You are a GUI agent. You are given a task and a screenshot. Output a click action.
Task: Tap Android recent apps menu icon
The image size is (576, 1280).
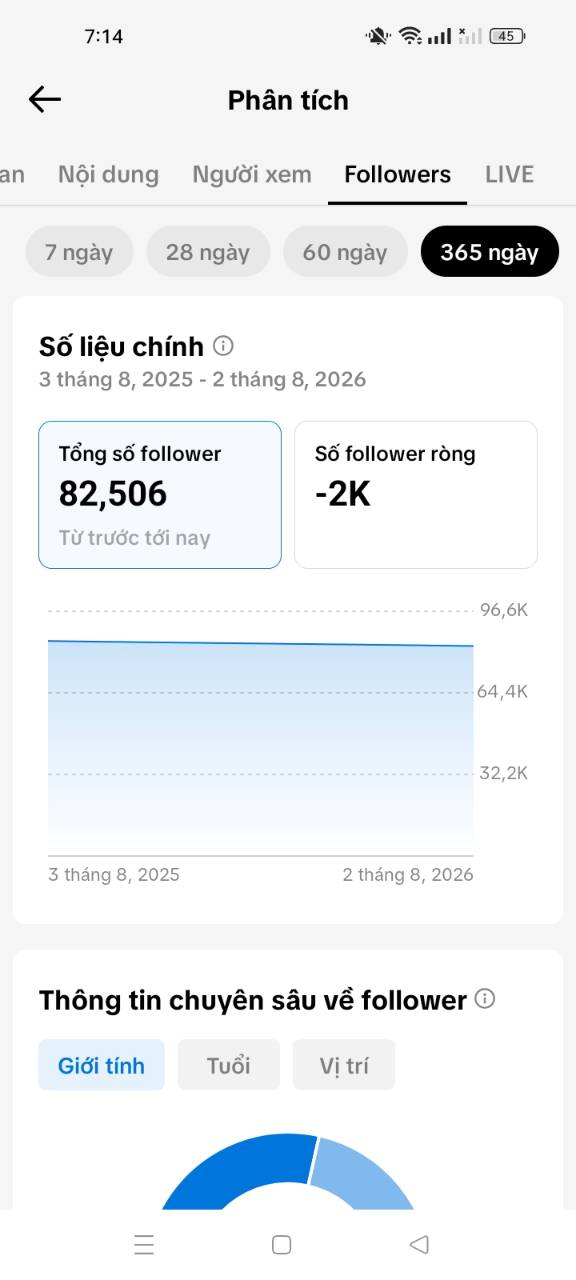[x=144, y=1244]
